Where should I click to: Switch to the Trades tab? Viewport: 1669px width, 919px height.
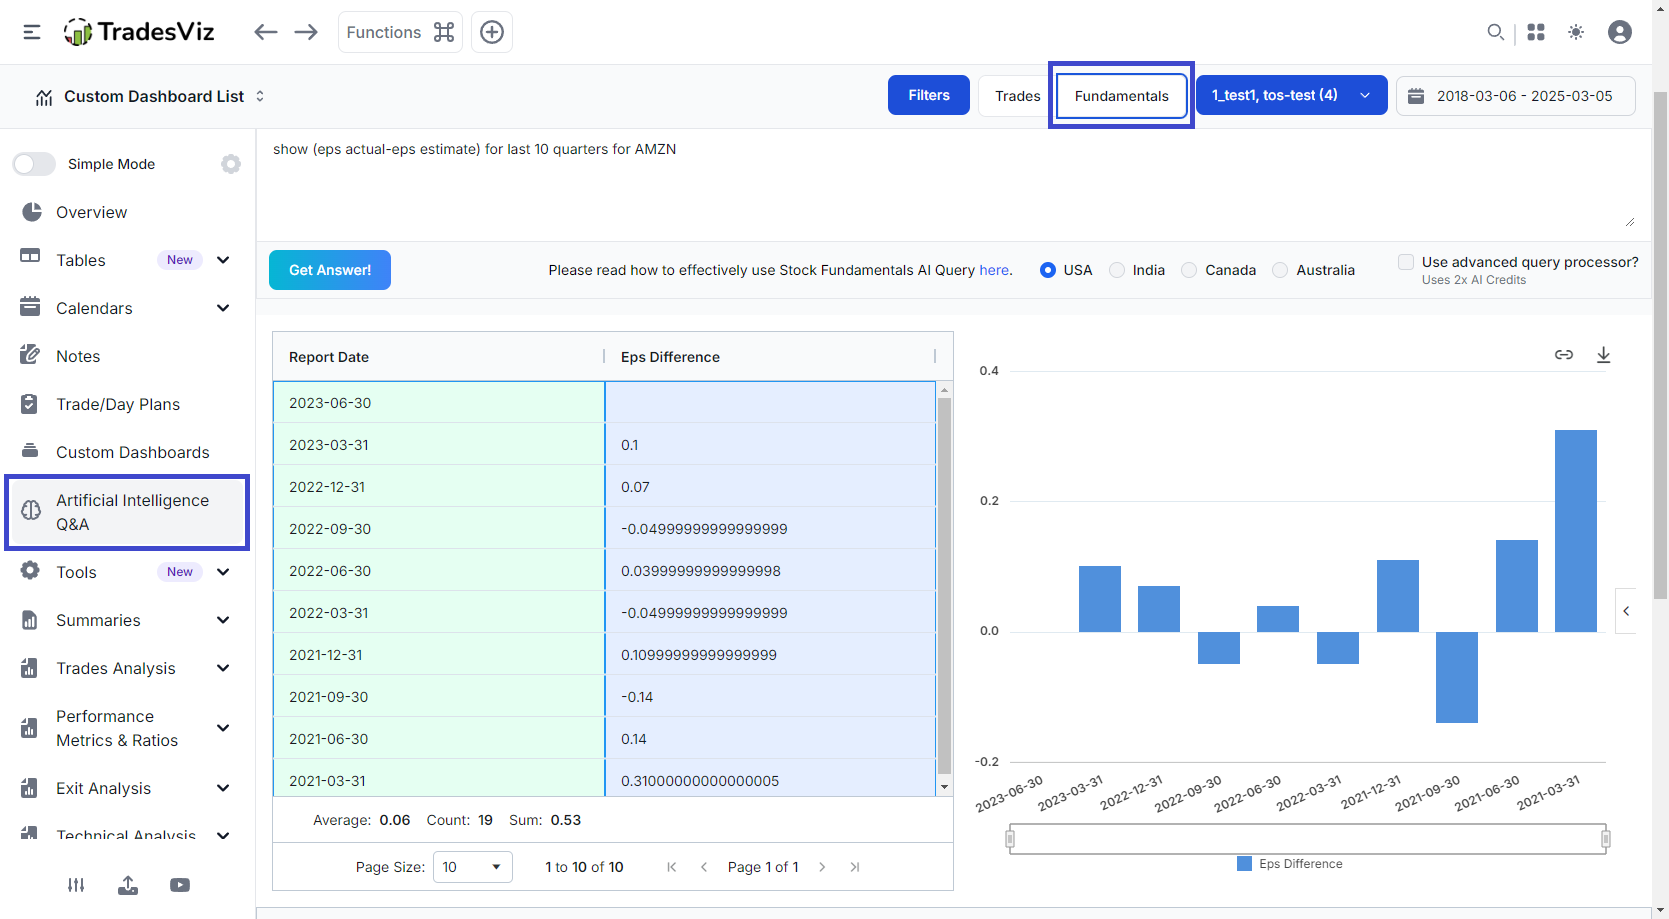point(1017,96)
